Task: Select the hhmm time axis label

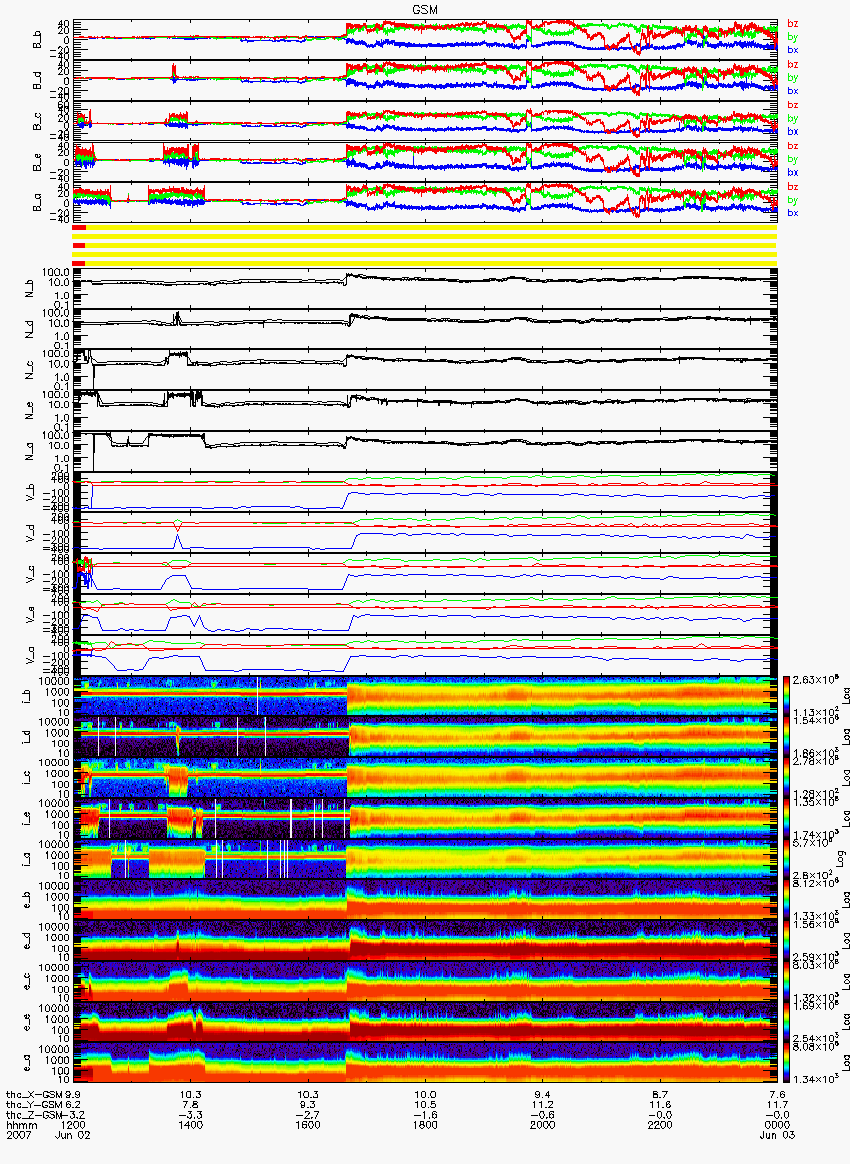Action: coord(22,1125)
